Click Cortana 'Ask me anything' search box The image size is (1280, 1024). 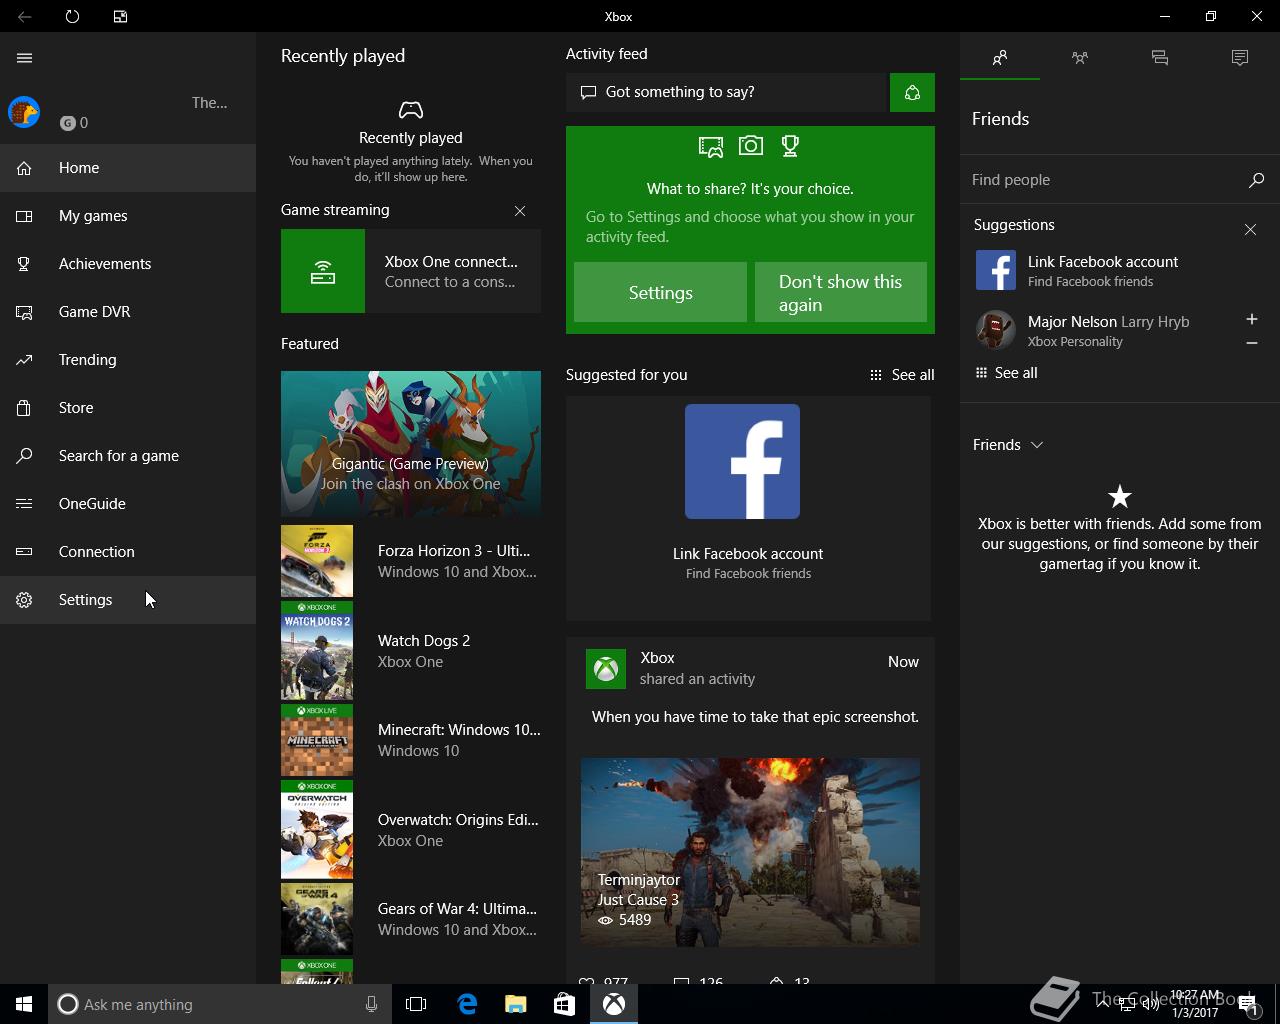(x=220, y=1004)
